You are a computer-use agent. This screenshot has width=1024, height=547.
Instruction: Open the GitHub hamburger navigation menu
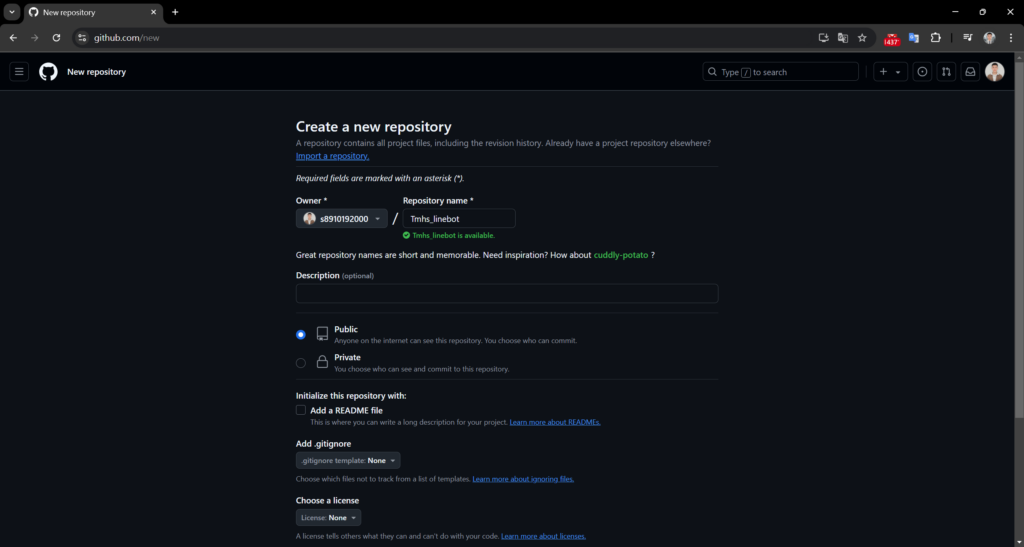[x=19, y=72]
